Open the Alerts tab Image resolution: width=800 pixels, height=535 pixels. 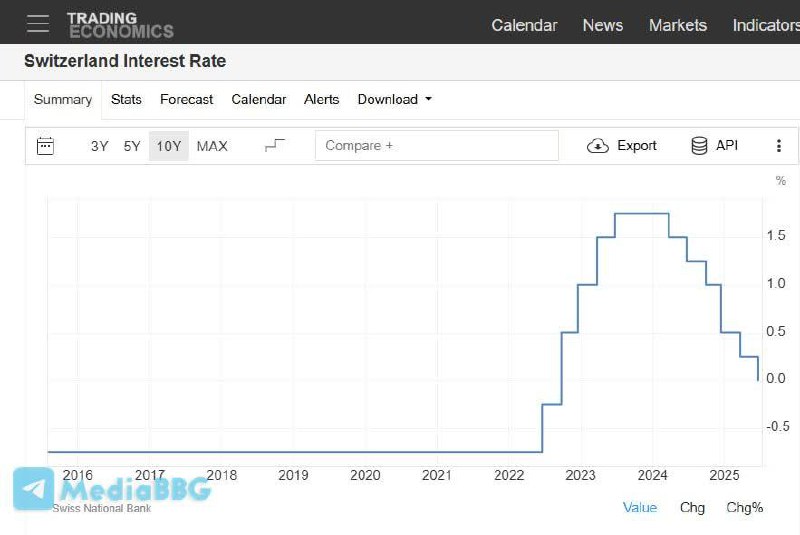click(321, 99)
